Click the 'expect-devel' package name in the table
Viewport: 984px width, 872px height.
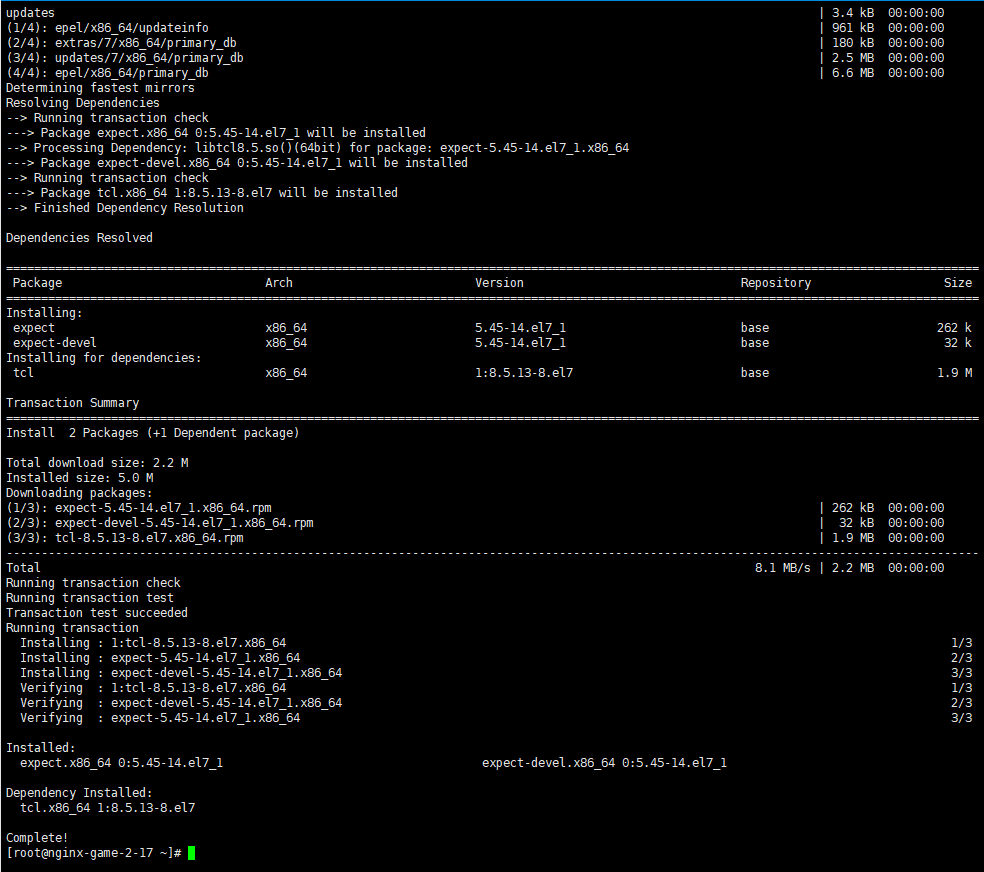(x=55, y=343)
